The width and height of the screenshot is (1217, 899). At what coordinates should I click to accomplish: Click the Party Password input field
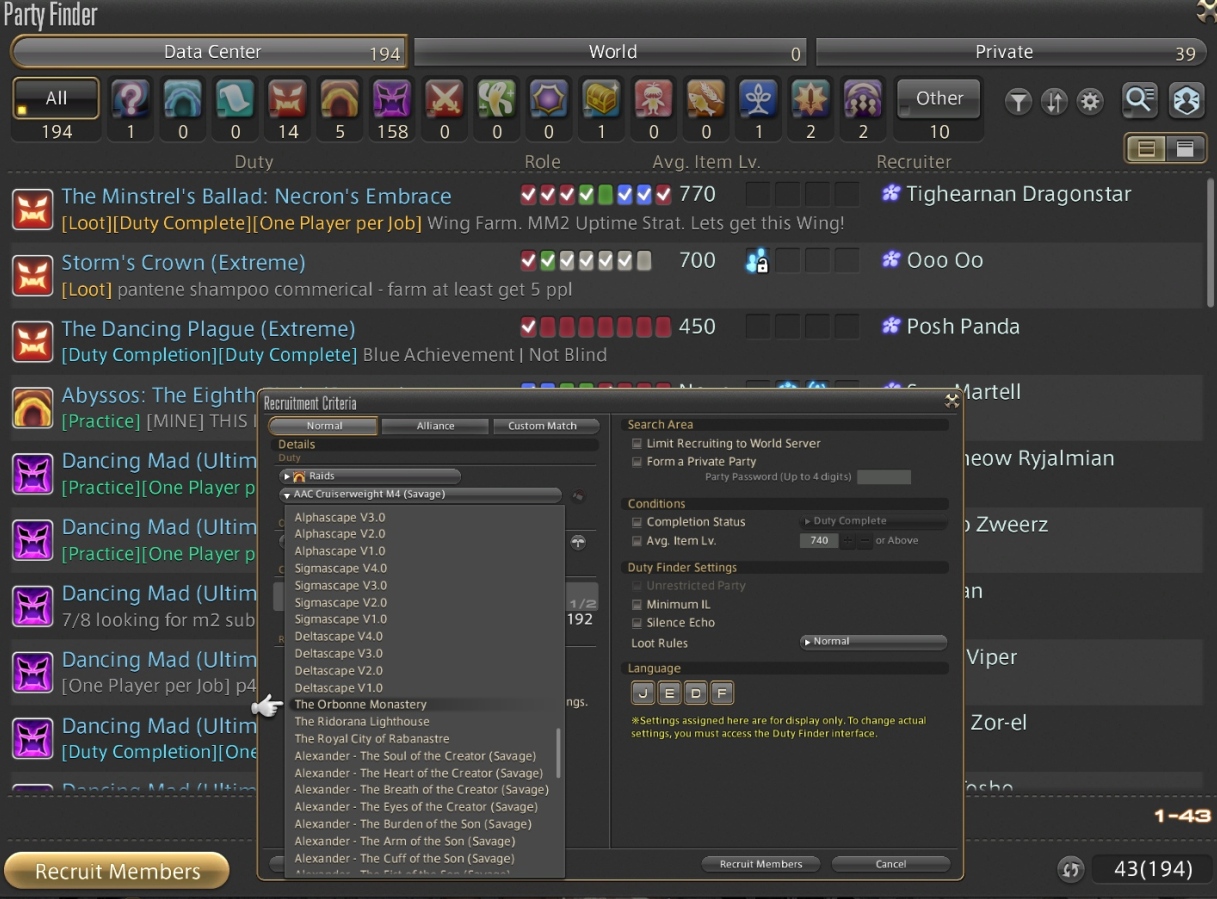pos(884,477)
